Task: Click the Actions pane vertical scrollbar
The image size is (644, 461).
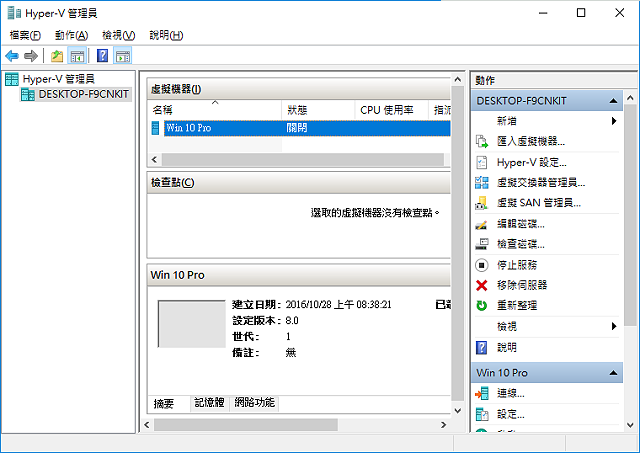Action: [x=630, y=216]
